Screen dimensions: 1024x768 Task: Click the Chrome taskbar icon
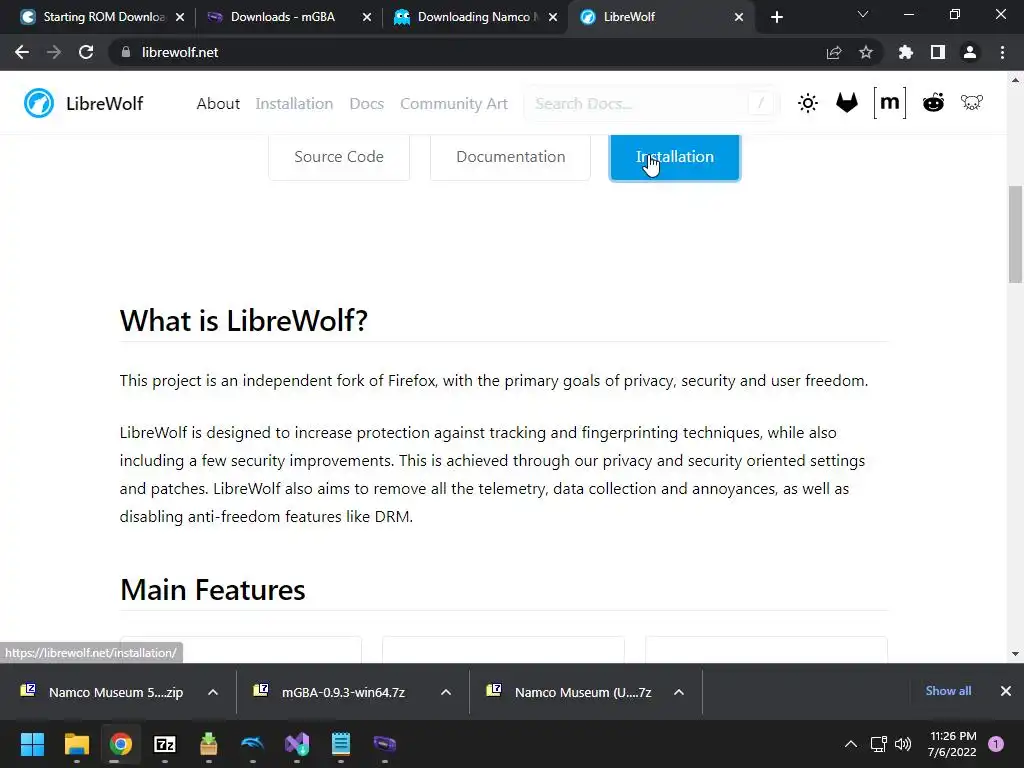(x=121, y=744)
